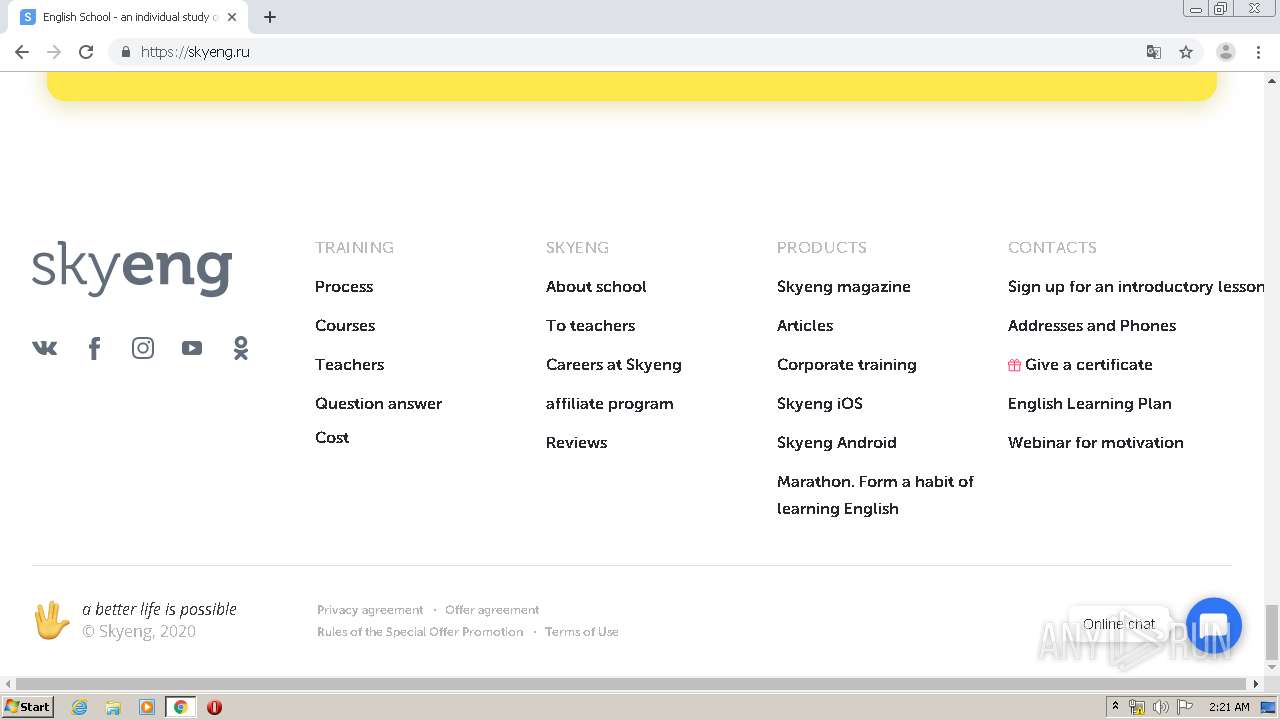Click the horizontal scrollbar right arrow

[x=1257, y=684]
